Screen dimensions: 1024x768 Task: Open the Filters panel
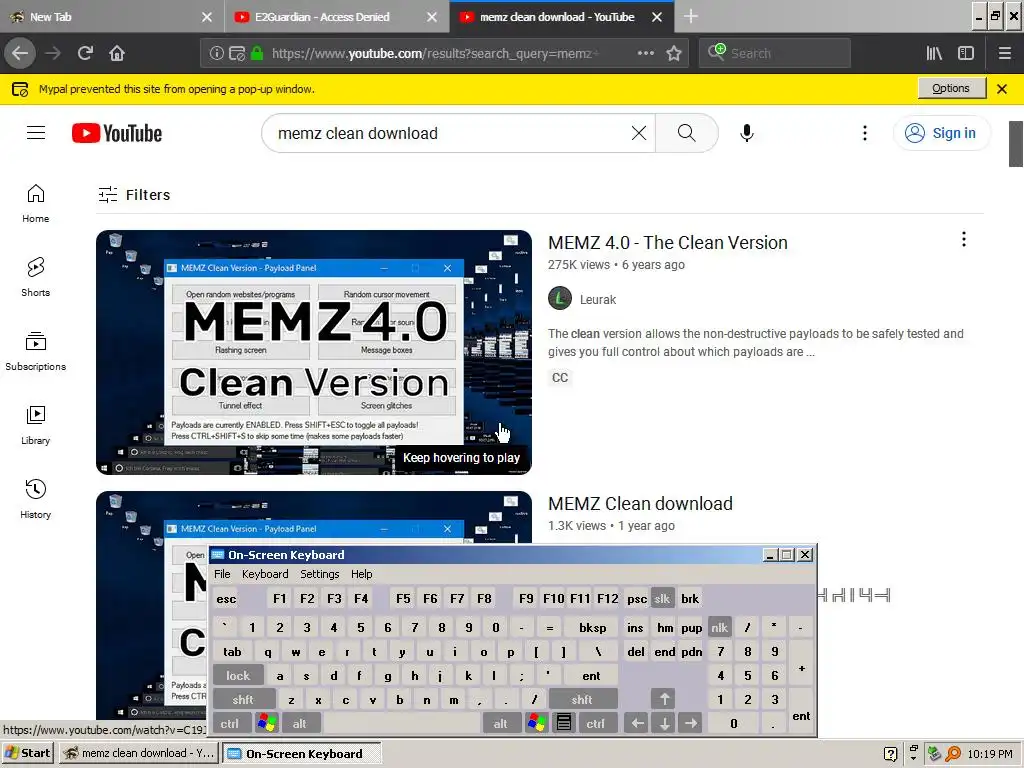(x=135, y=195)
